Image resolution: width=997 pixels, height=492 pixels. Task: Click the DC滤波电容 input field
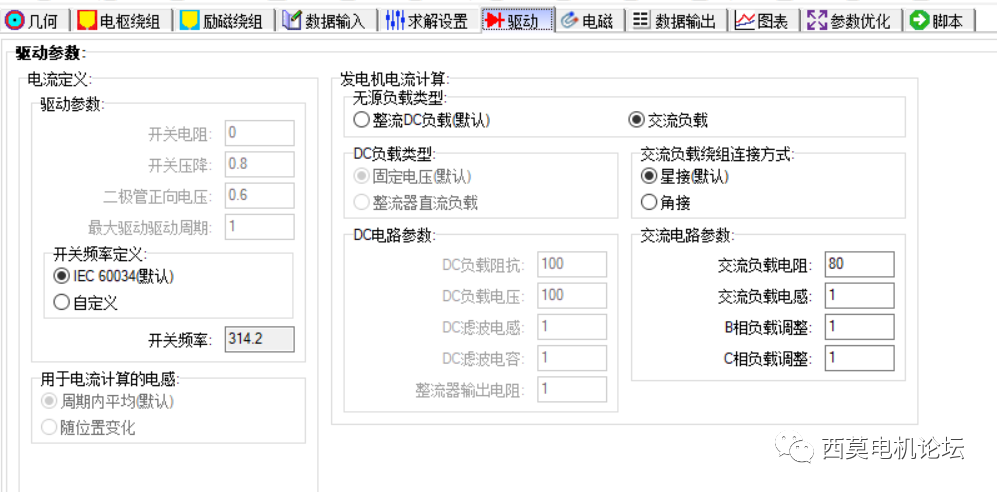click(572, 359)
